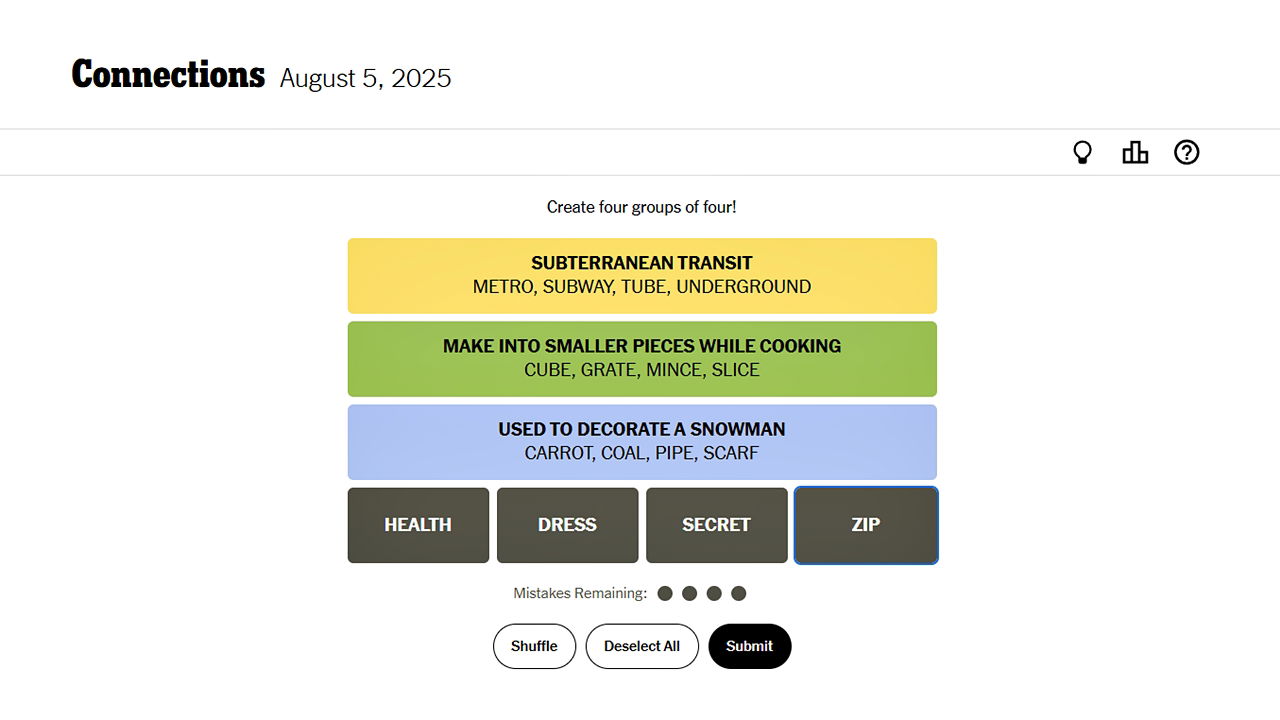Click the green cooking-terms group banner

click(642, 358)
